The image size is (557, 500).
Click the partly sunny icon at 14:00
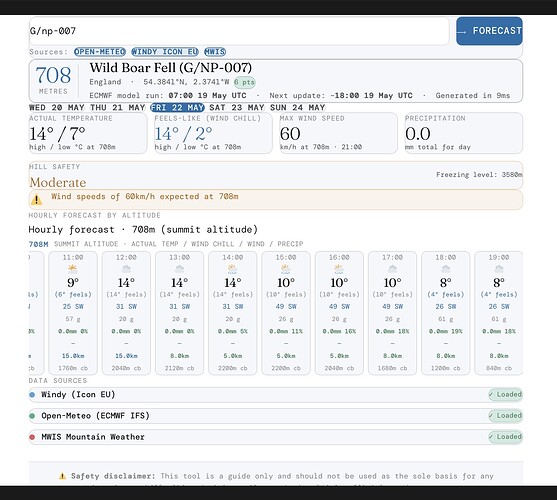point(232,269)
